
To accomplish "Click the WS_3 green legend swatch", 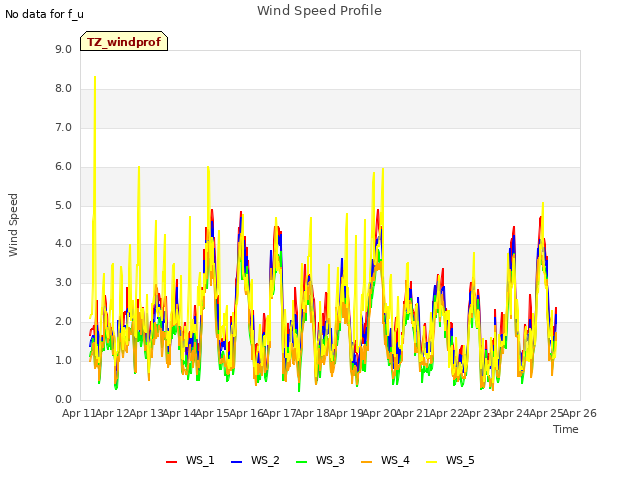I will tap(302, 462).
